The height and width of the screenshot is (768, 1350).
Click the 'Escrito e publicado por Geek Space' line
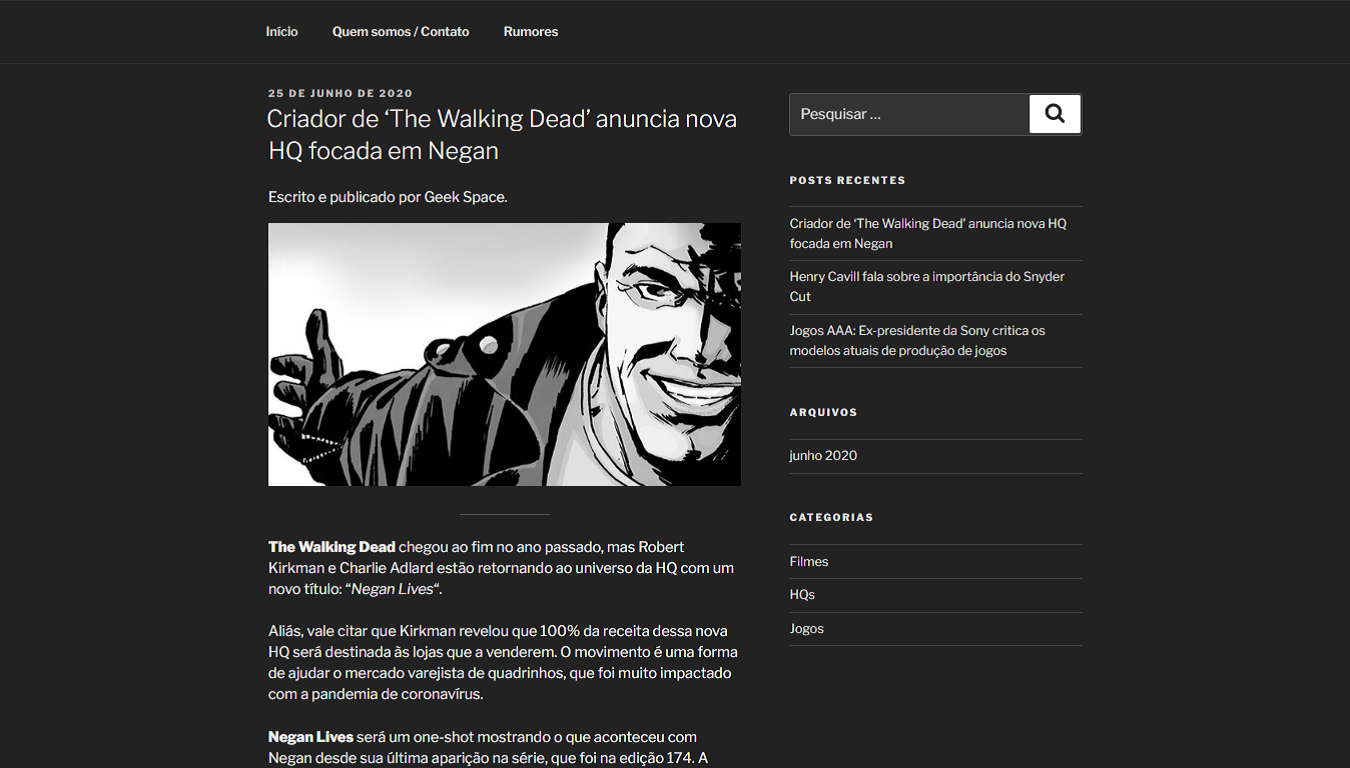coord(388,198)
